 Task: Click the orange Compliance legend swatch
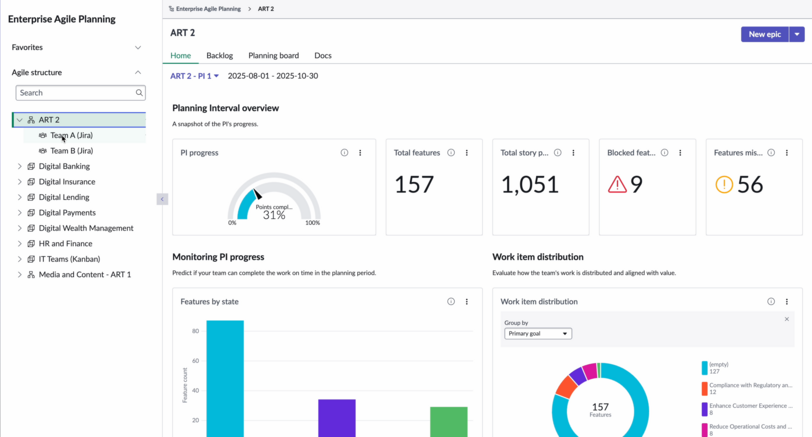(704, 388)
